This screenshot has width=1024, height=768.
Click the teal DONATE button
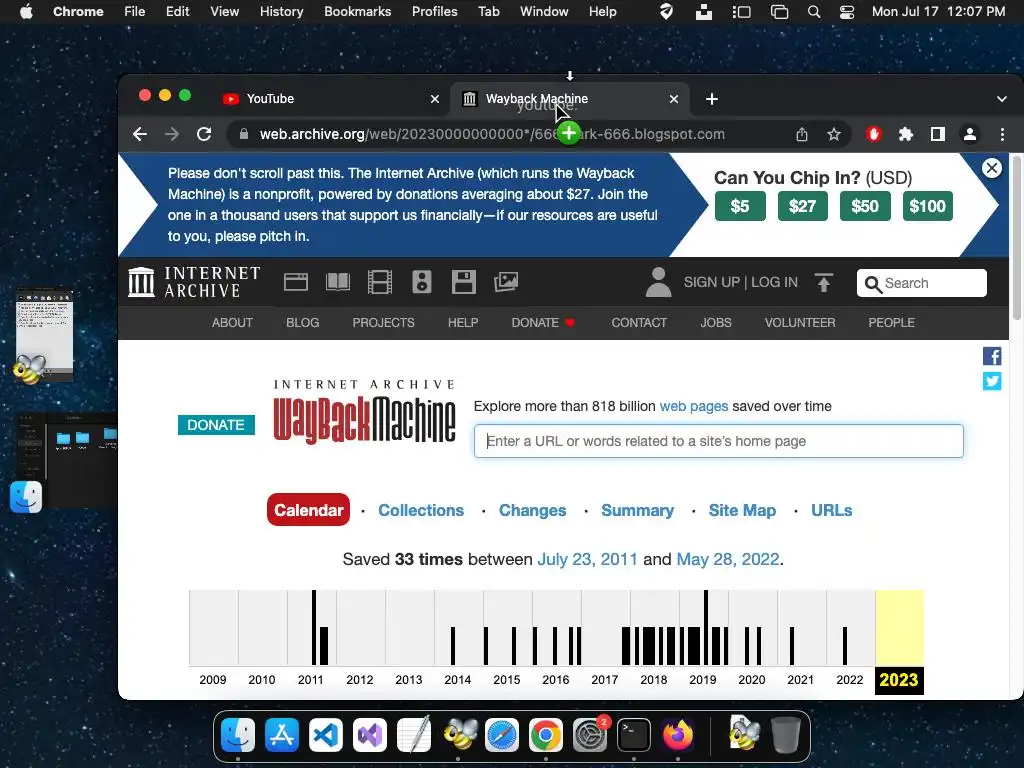point(216,424)
